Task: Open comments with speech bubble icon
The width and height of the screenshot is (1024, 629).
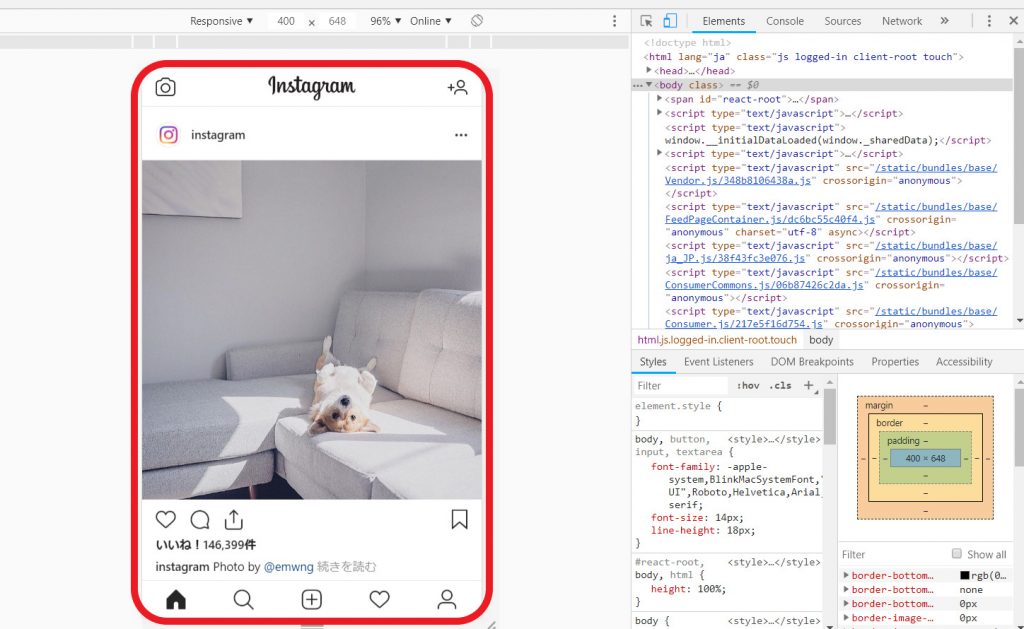Action: pyautogui.click(x=200, y=519)
